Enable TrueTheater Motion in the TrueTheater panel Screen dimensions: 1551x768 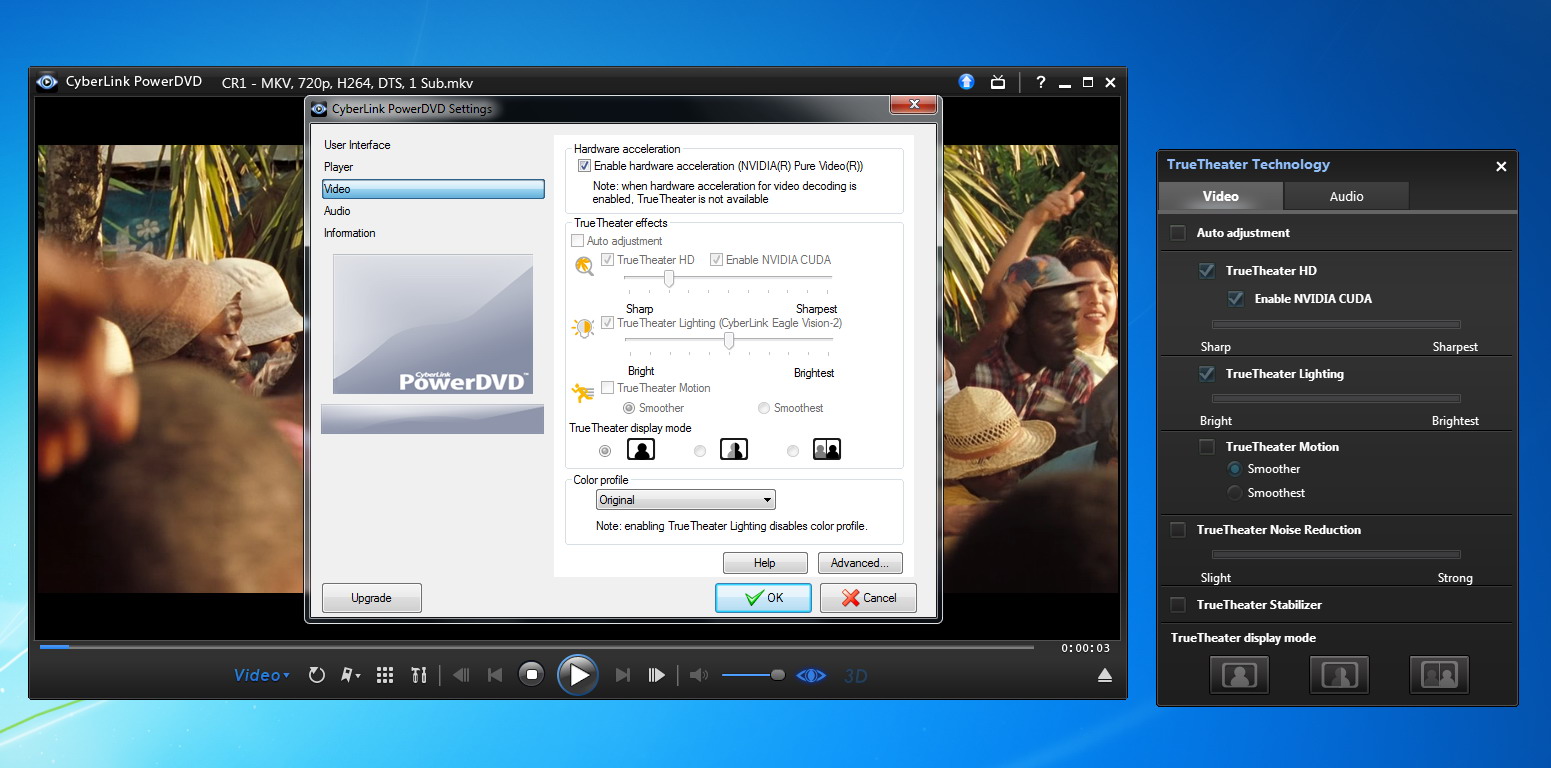pos(1207,447)
